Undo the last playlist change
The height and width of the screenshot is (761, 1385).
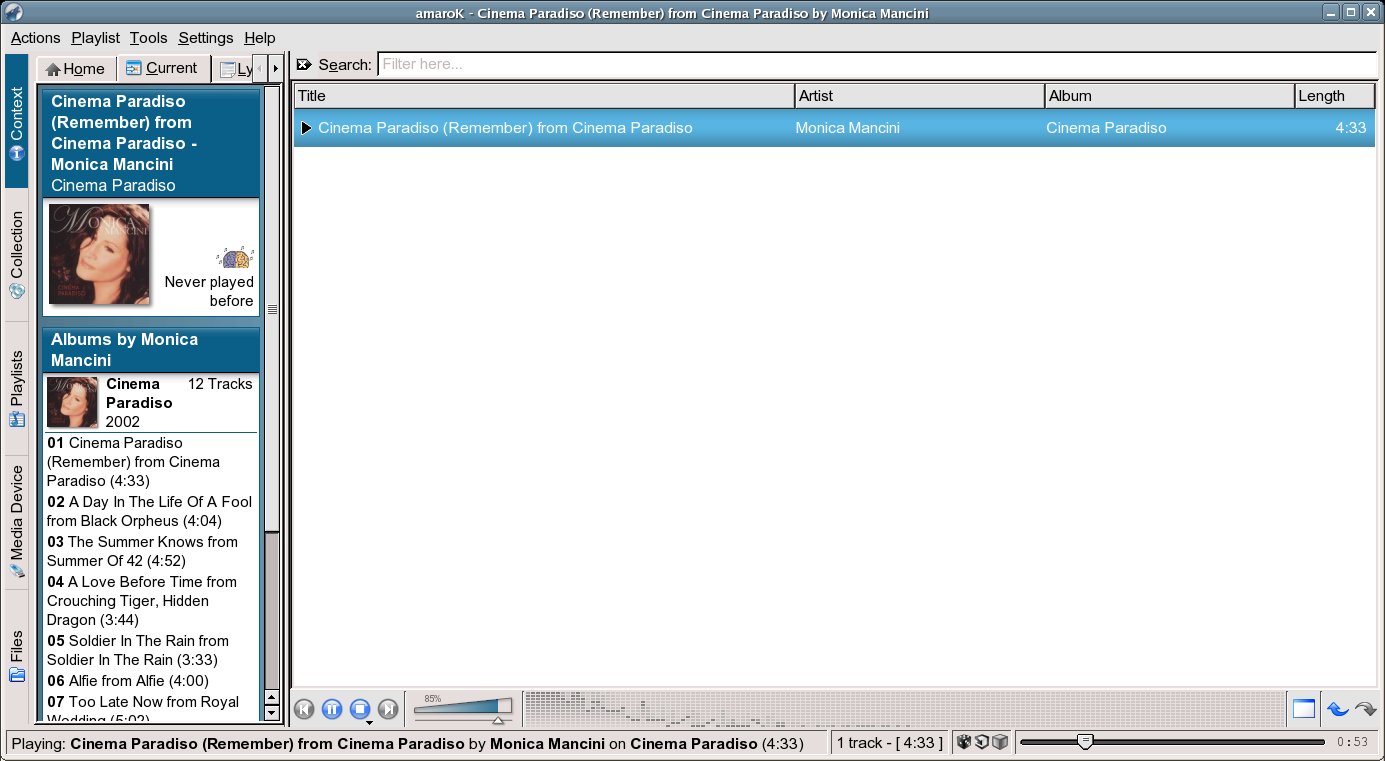tap(1337, 709)
